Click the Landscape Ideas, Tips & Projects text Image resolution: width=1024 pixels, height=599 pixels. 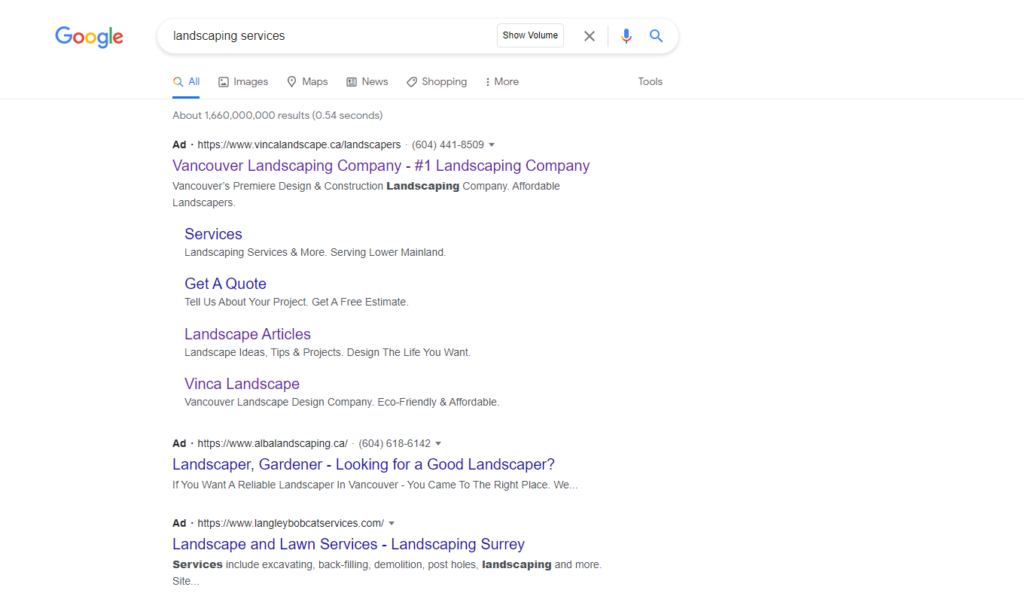327,352
